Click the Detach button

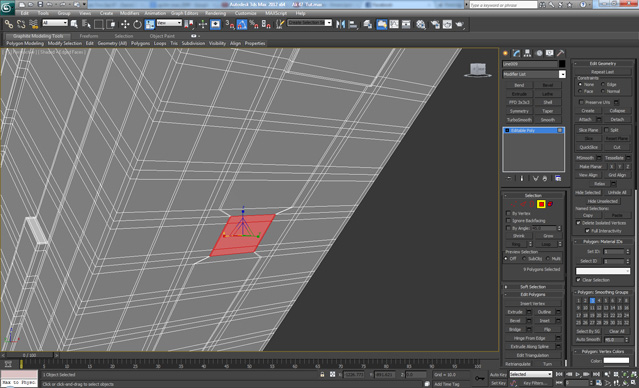click(617, 119)
